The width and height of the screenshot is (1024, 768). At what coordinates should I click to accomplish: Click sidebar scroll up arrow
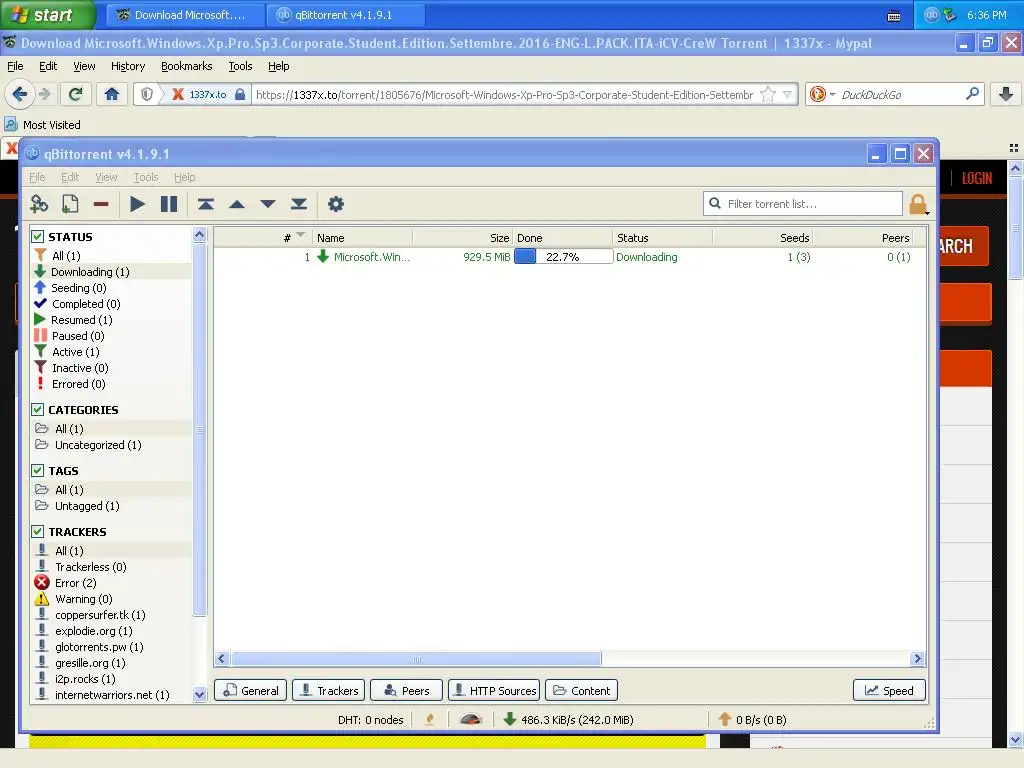200,235
